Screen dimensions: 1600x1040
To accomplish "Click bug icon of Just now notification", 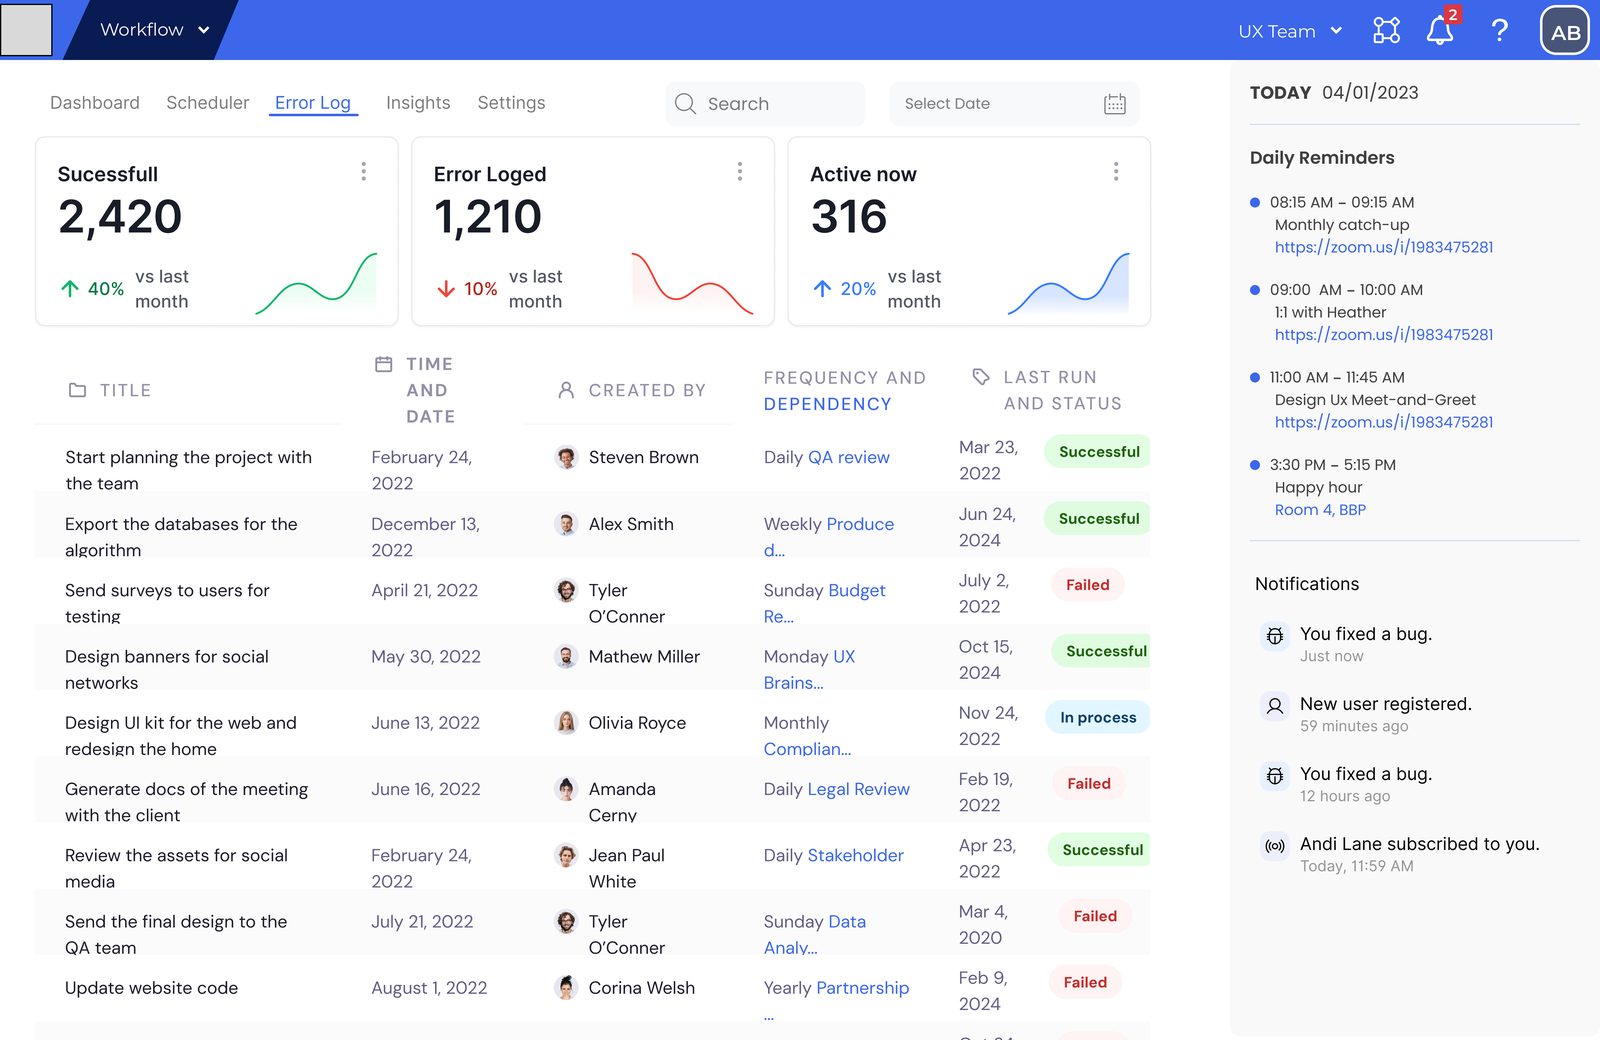I will pos(1275,636).
